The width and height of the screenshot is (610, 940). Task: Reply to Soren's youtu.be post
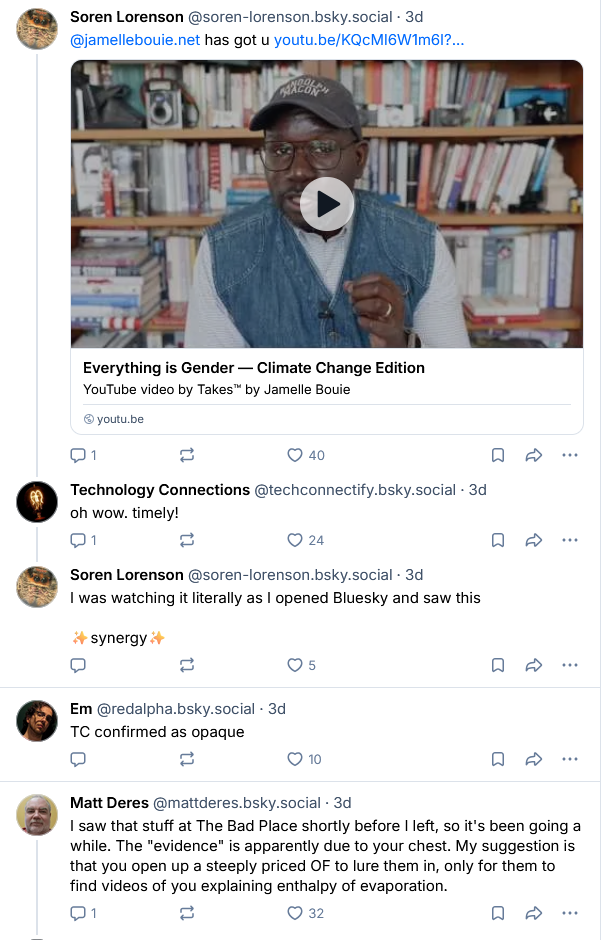click(78, 455)
